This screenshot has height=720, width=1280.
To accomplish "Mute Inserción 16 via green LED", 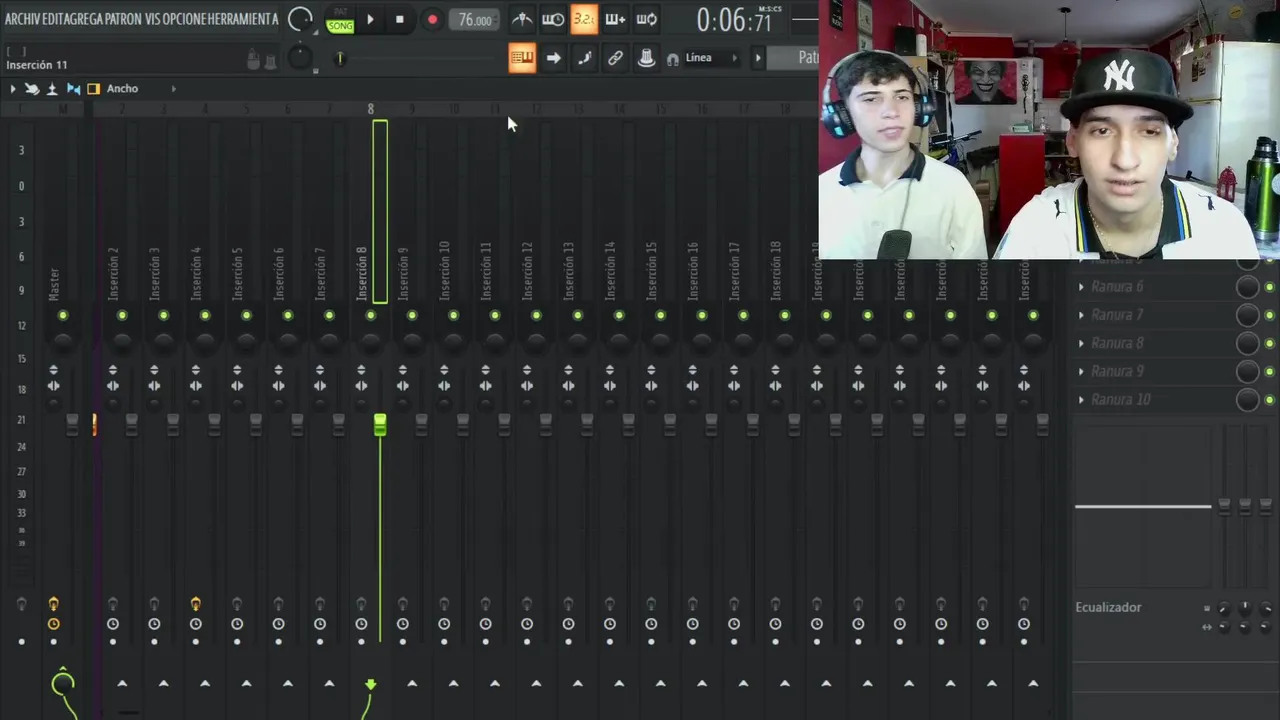I will pos(702,315).
